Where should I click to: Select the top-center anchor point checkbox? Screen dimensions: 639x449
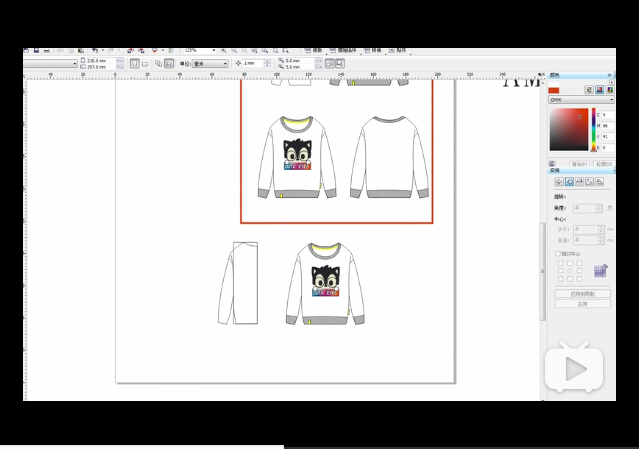point(570,263)
